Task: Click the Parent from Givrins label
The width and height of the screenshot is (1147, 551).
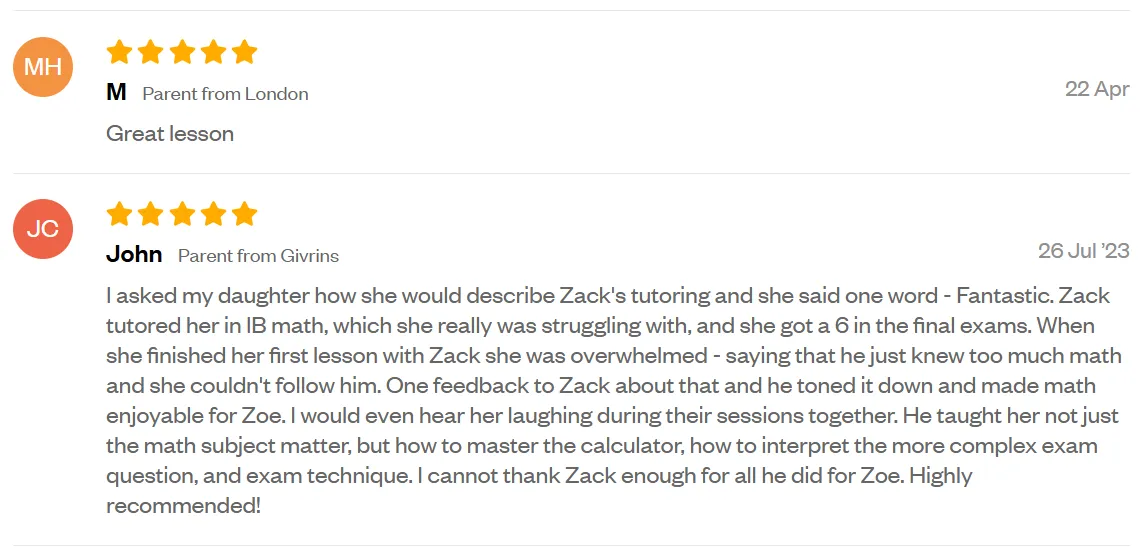Action: (259, 255)
